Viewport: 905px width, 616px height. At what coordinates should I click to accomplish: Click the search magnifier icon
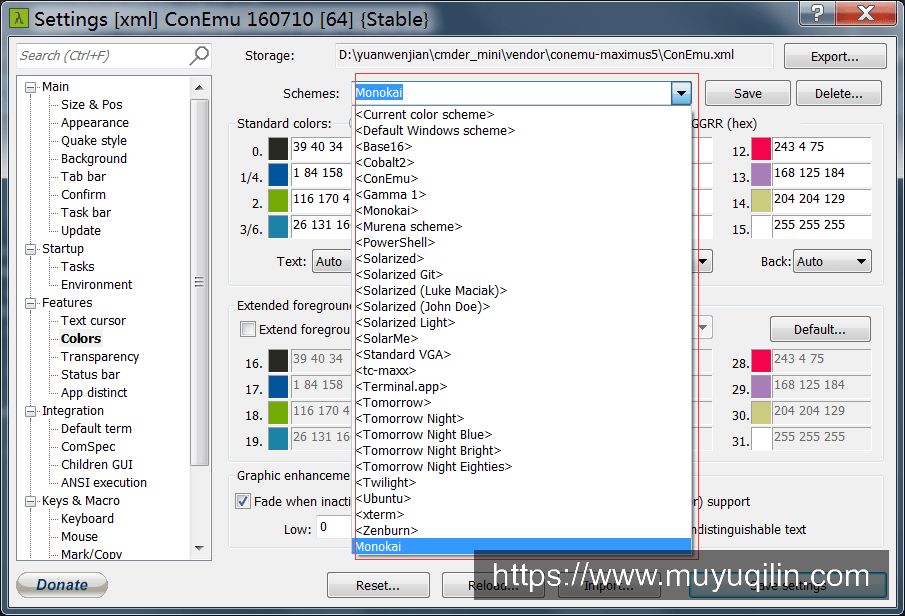199,55
